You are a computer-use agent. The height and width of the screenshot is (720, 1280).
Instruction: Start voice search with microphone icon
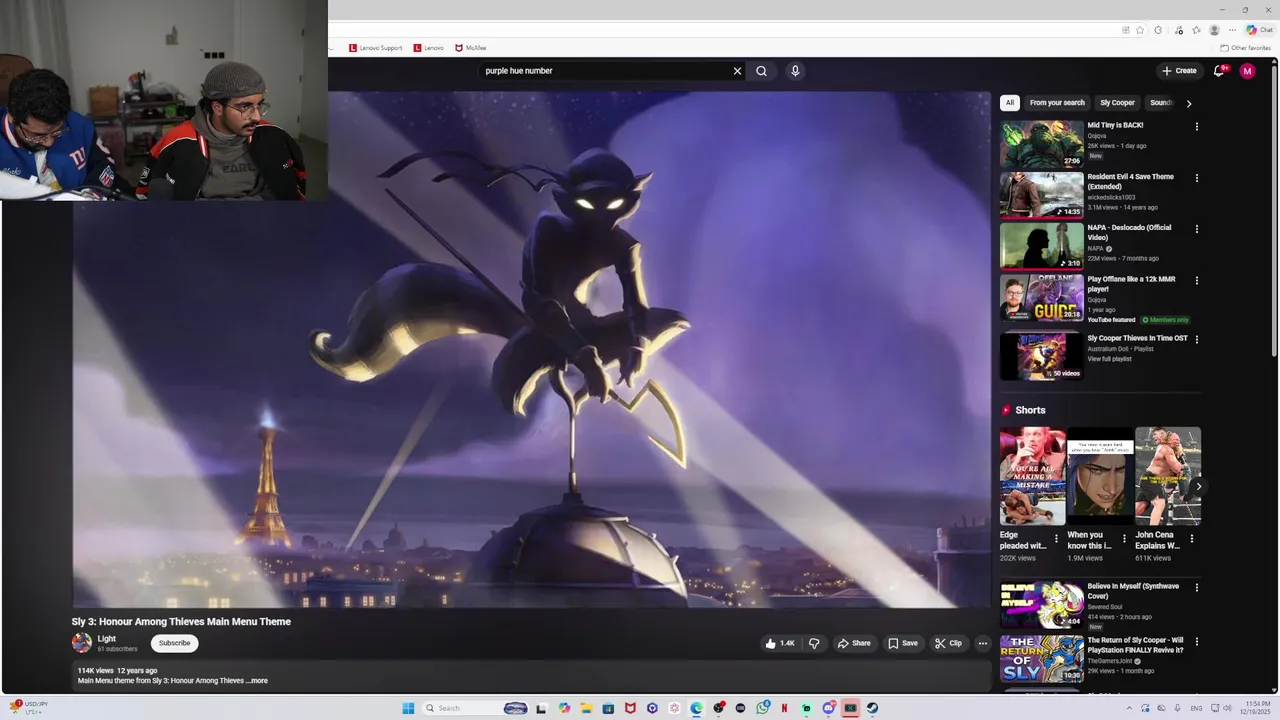(795, 71)
